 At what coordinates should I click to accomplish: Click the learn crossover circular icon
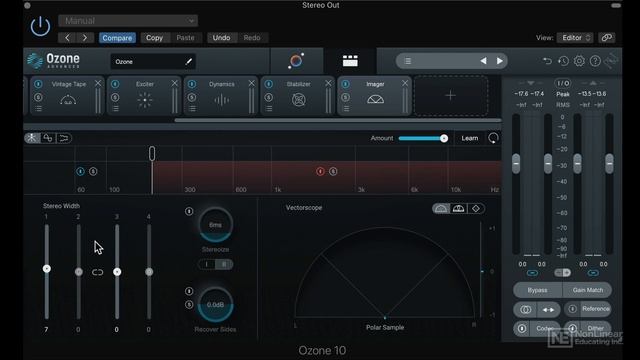click(x=493, y=138)
